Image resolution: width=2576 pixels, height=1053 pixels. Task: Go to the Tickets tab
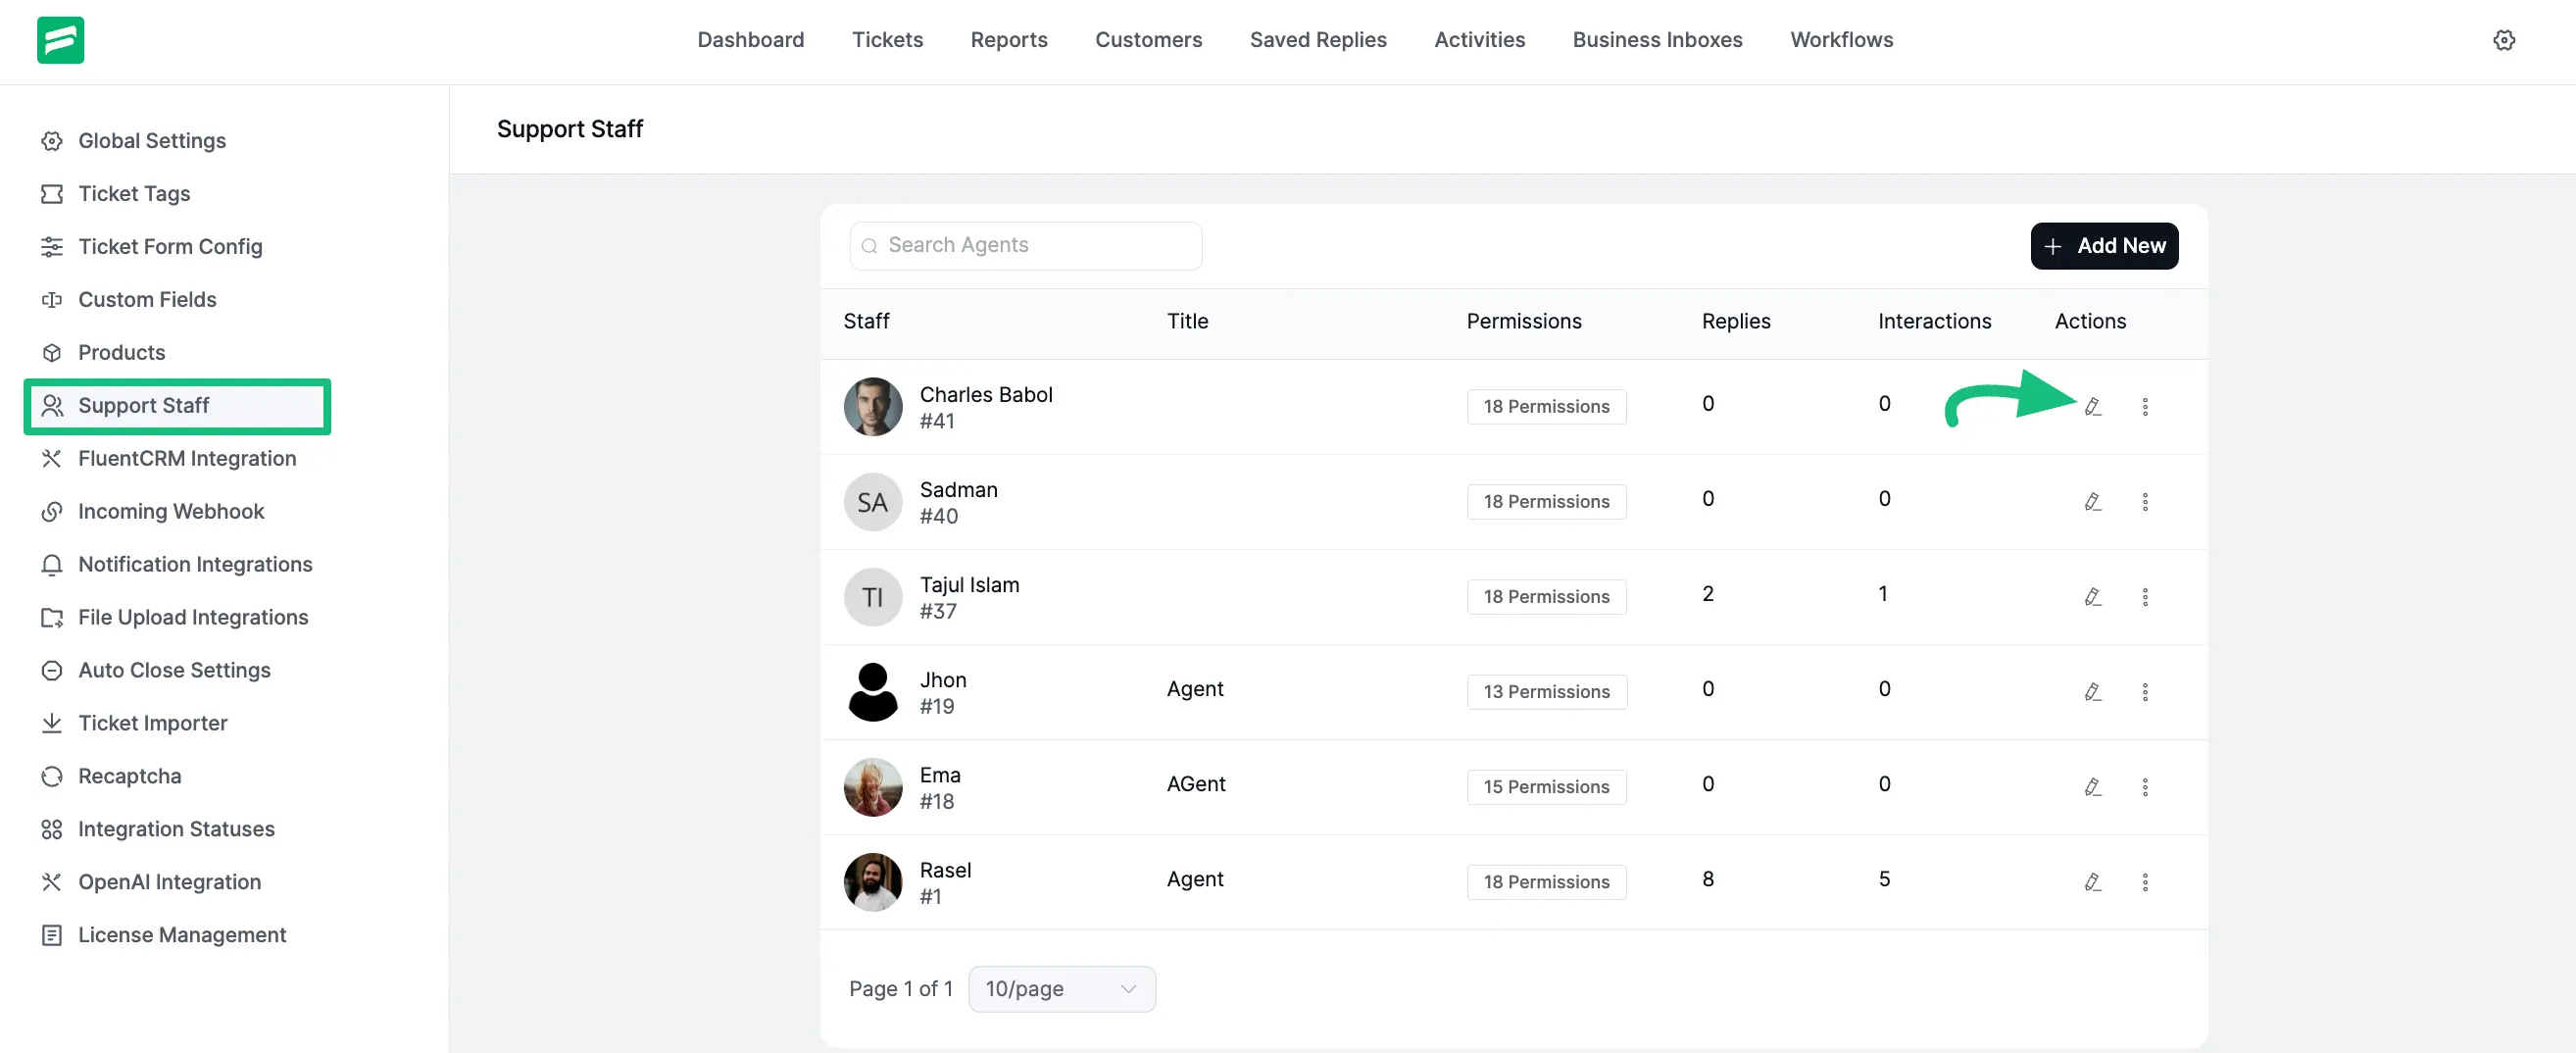pyautogui.click(x=886, y=40)
